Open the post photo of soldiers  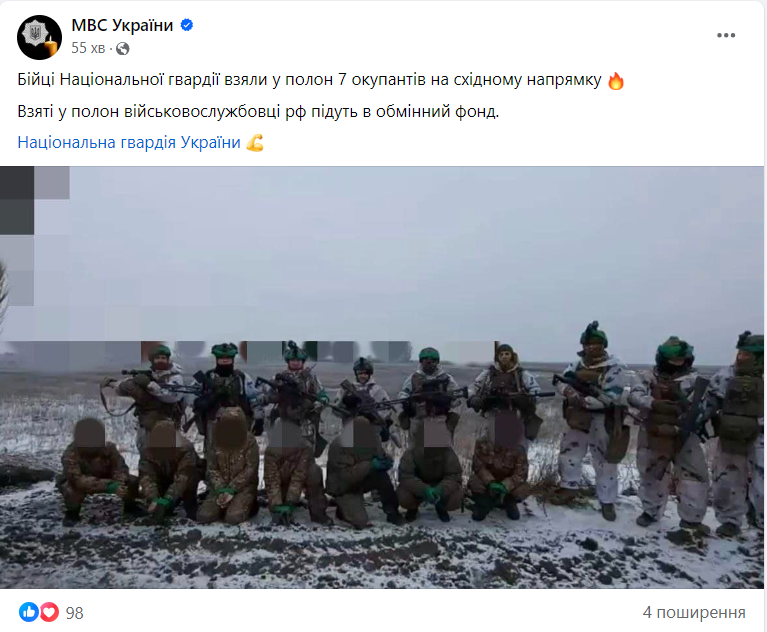(382, 377)
